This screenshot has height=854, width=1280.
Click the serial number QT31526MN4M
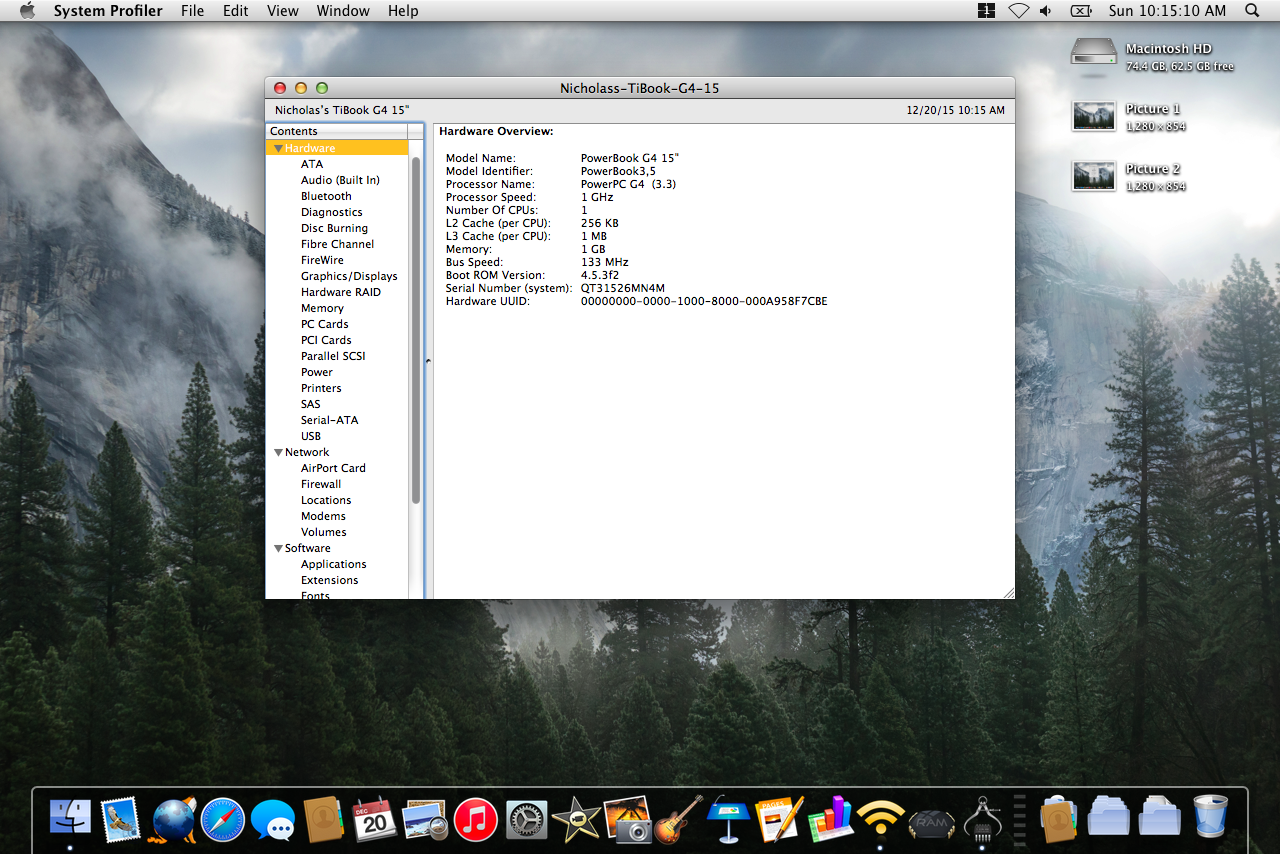[622, 288]
